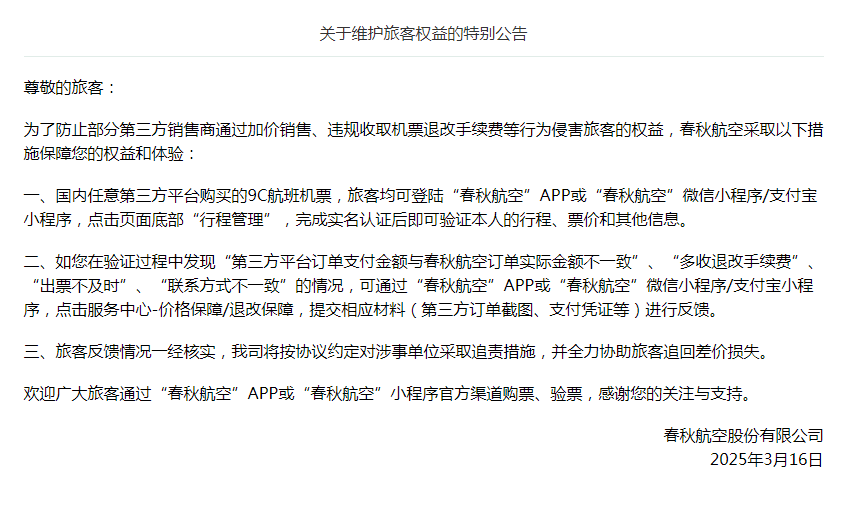Screen dimensions: 847x506
Task: Click the quoted term 行程管理
Action: 237,219
